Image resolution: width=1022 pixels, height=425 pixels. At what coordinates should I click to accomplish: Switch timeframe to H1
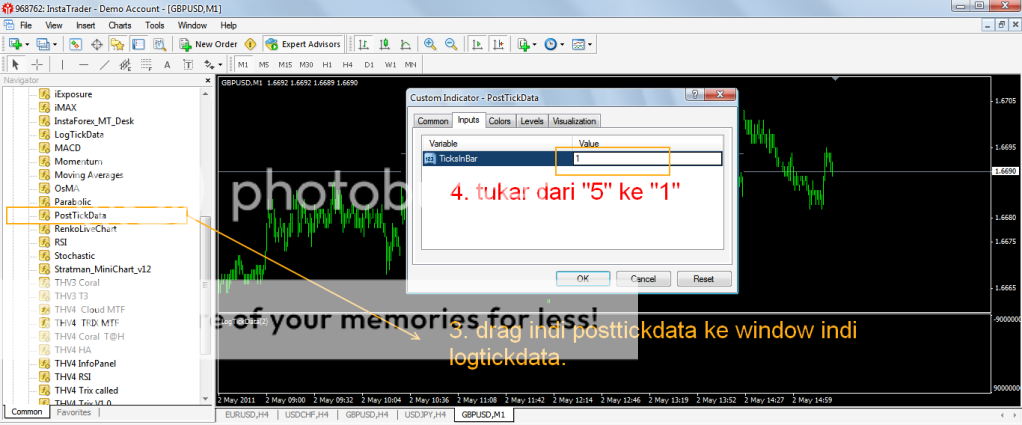coord(328,64)
